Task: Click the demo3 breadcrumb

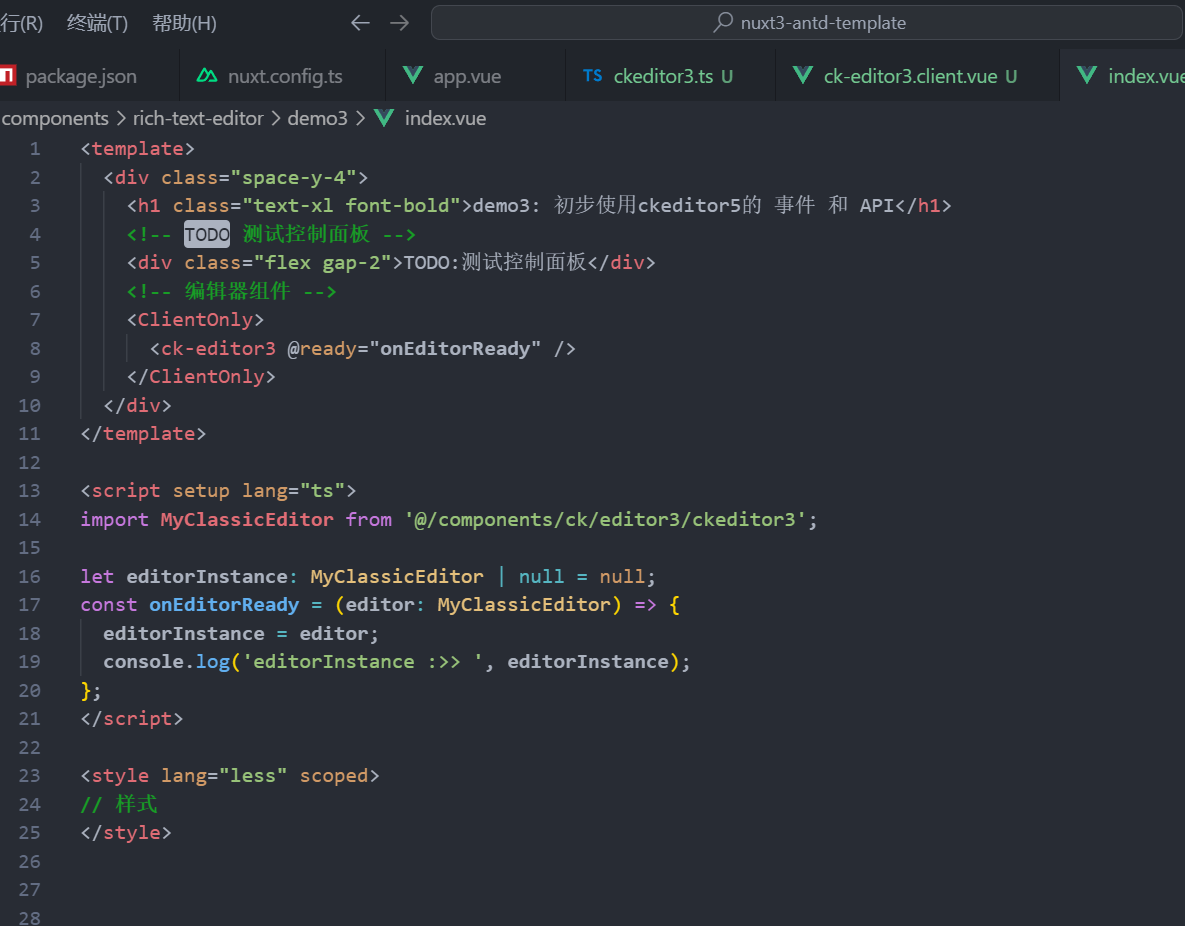Action: [x=317, y=119]
